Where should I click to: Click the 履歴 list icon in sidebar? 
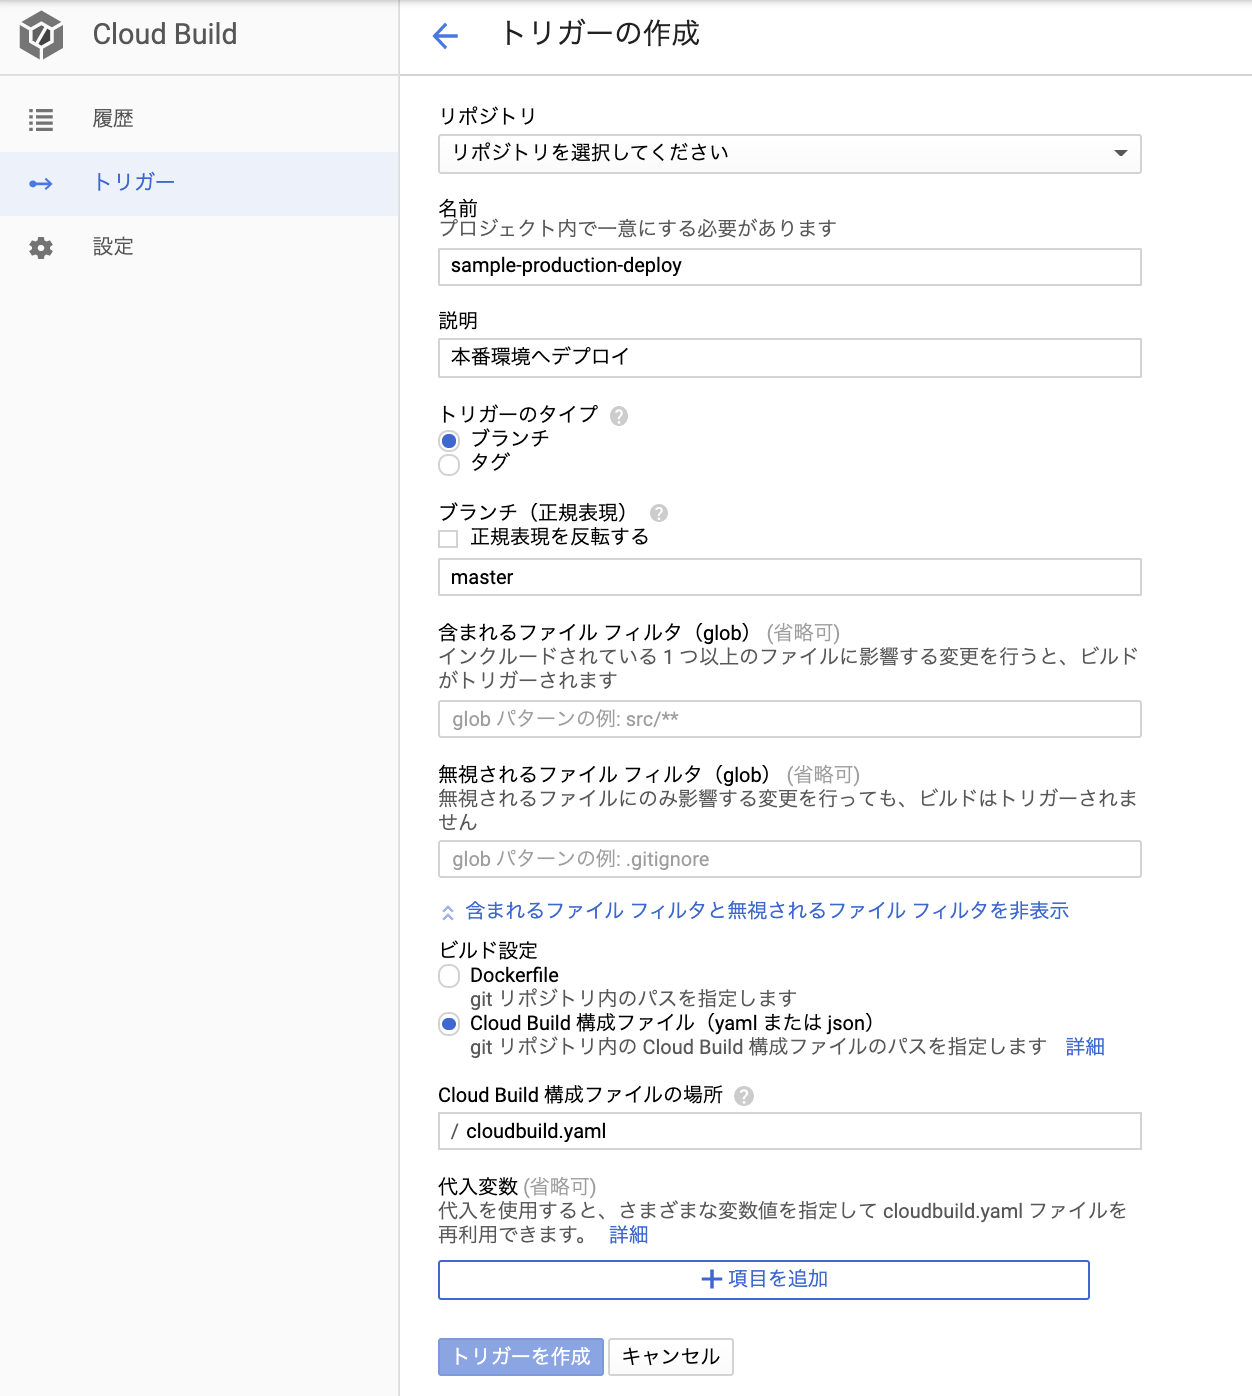point(41,120)
